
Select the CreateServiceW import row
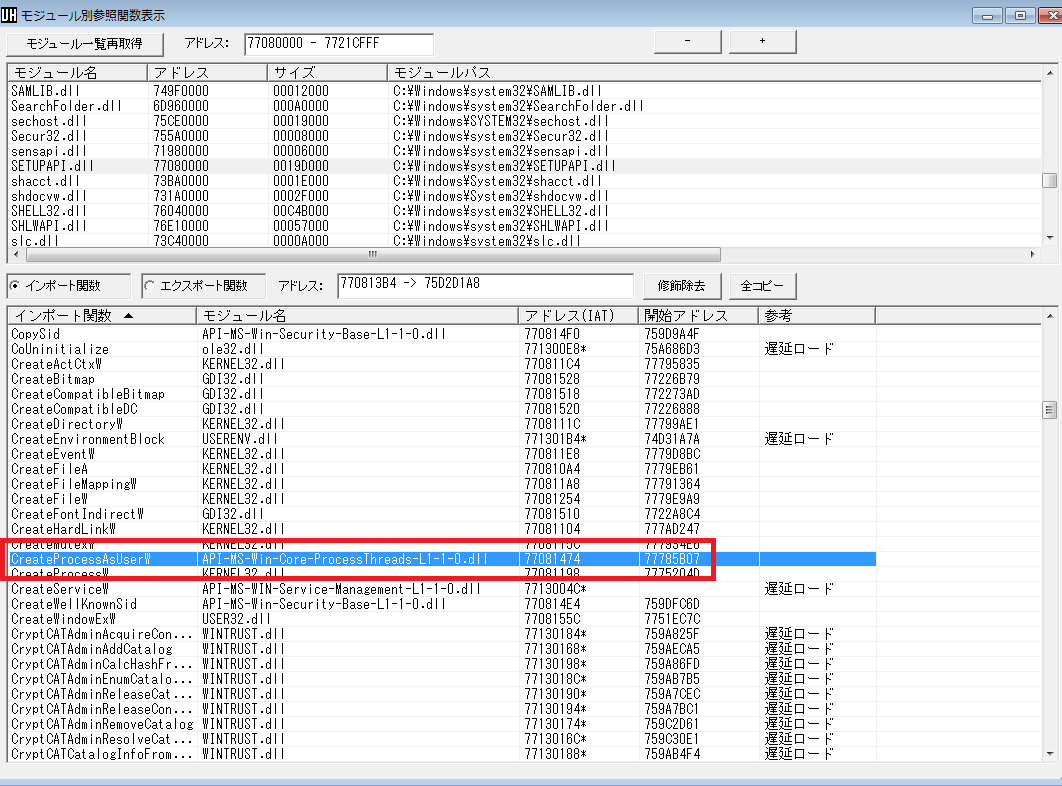tap(442, 589)
